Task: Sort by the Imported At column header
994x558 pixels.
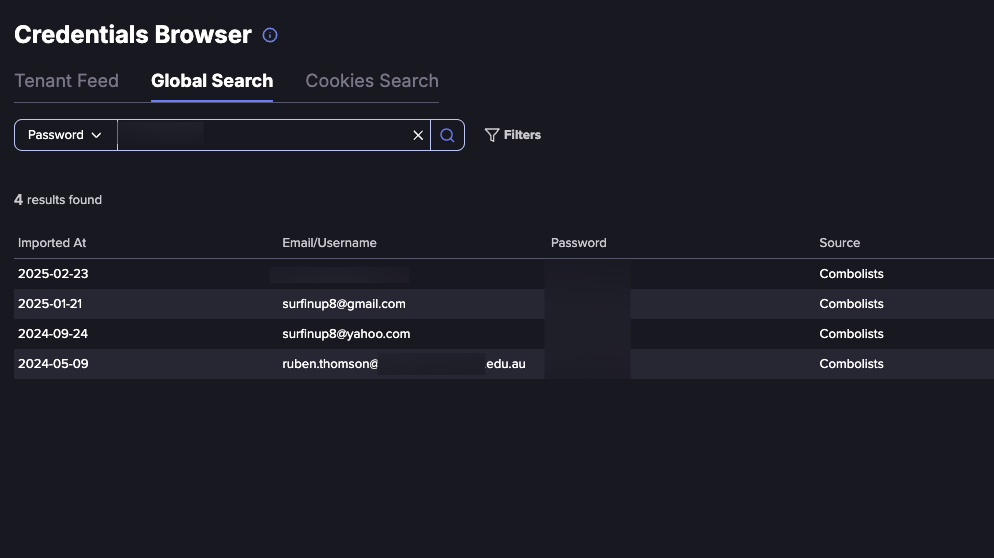Action: 52,243
